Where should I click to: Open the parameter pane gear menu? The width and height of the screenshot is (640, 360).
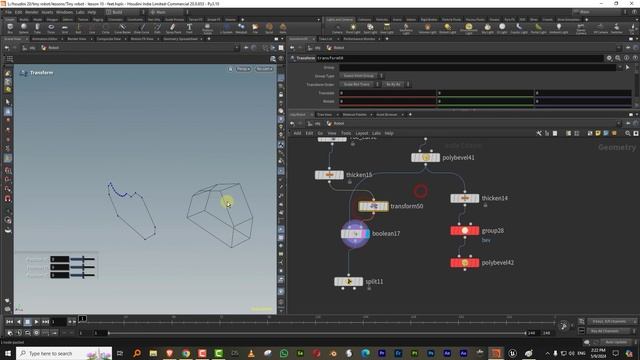click(x=609, y=58)
